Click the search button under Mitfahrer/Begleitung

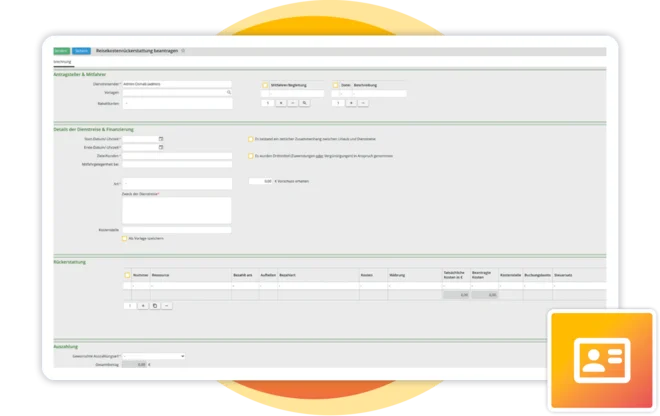(304, 103)
